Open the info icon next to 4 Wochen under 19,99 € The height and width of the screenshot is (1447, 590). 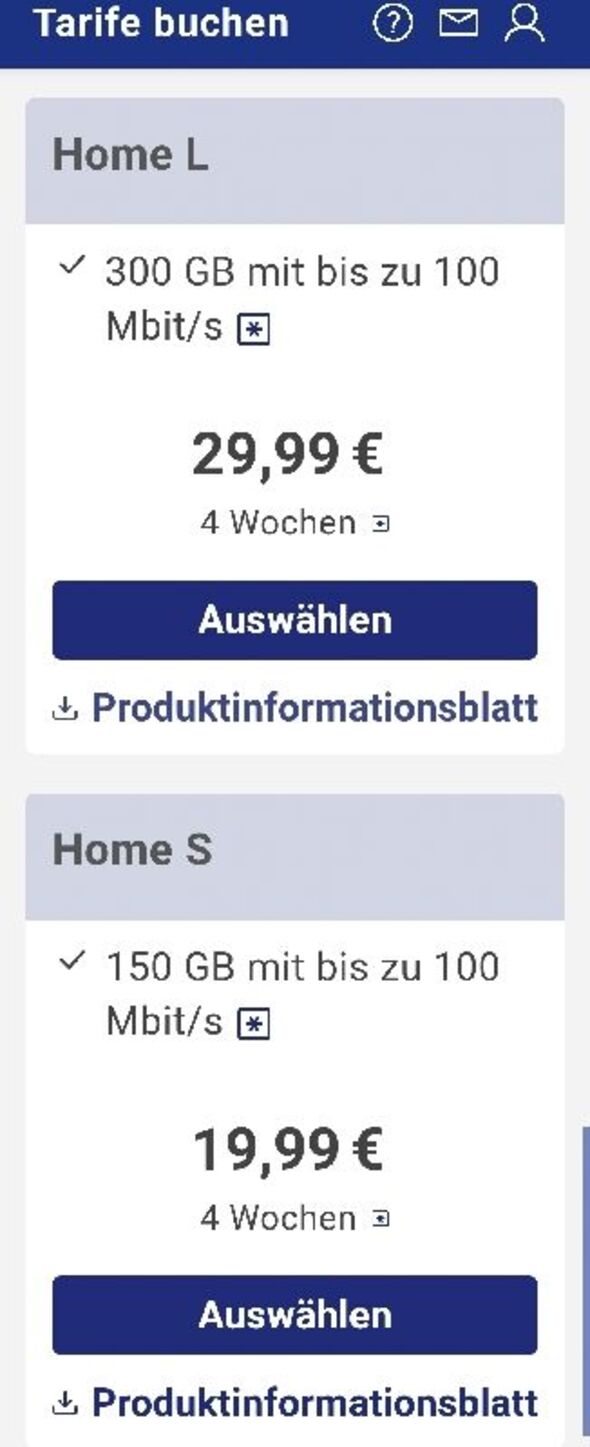[379, 1218]
